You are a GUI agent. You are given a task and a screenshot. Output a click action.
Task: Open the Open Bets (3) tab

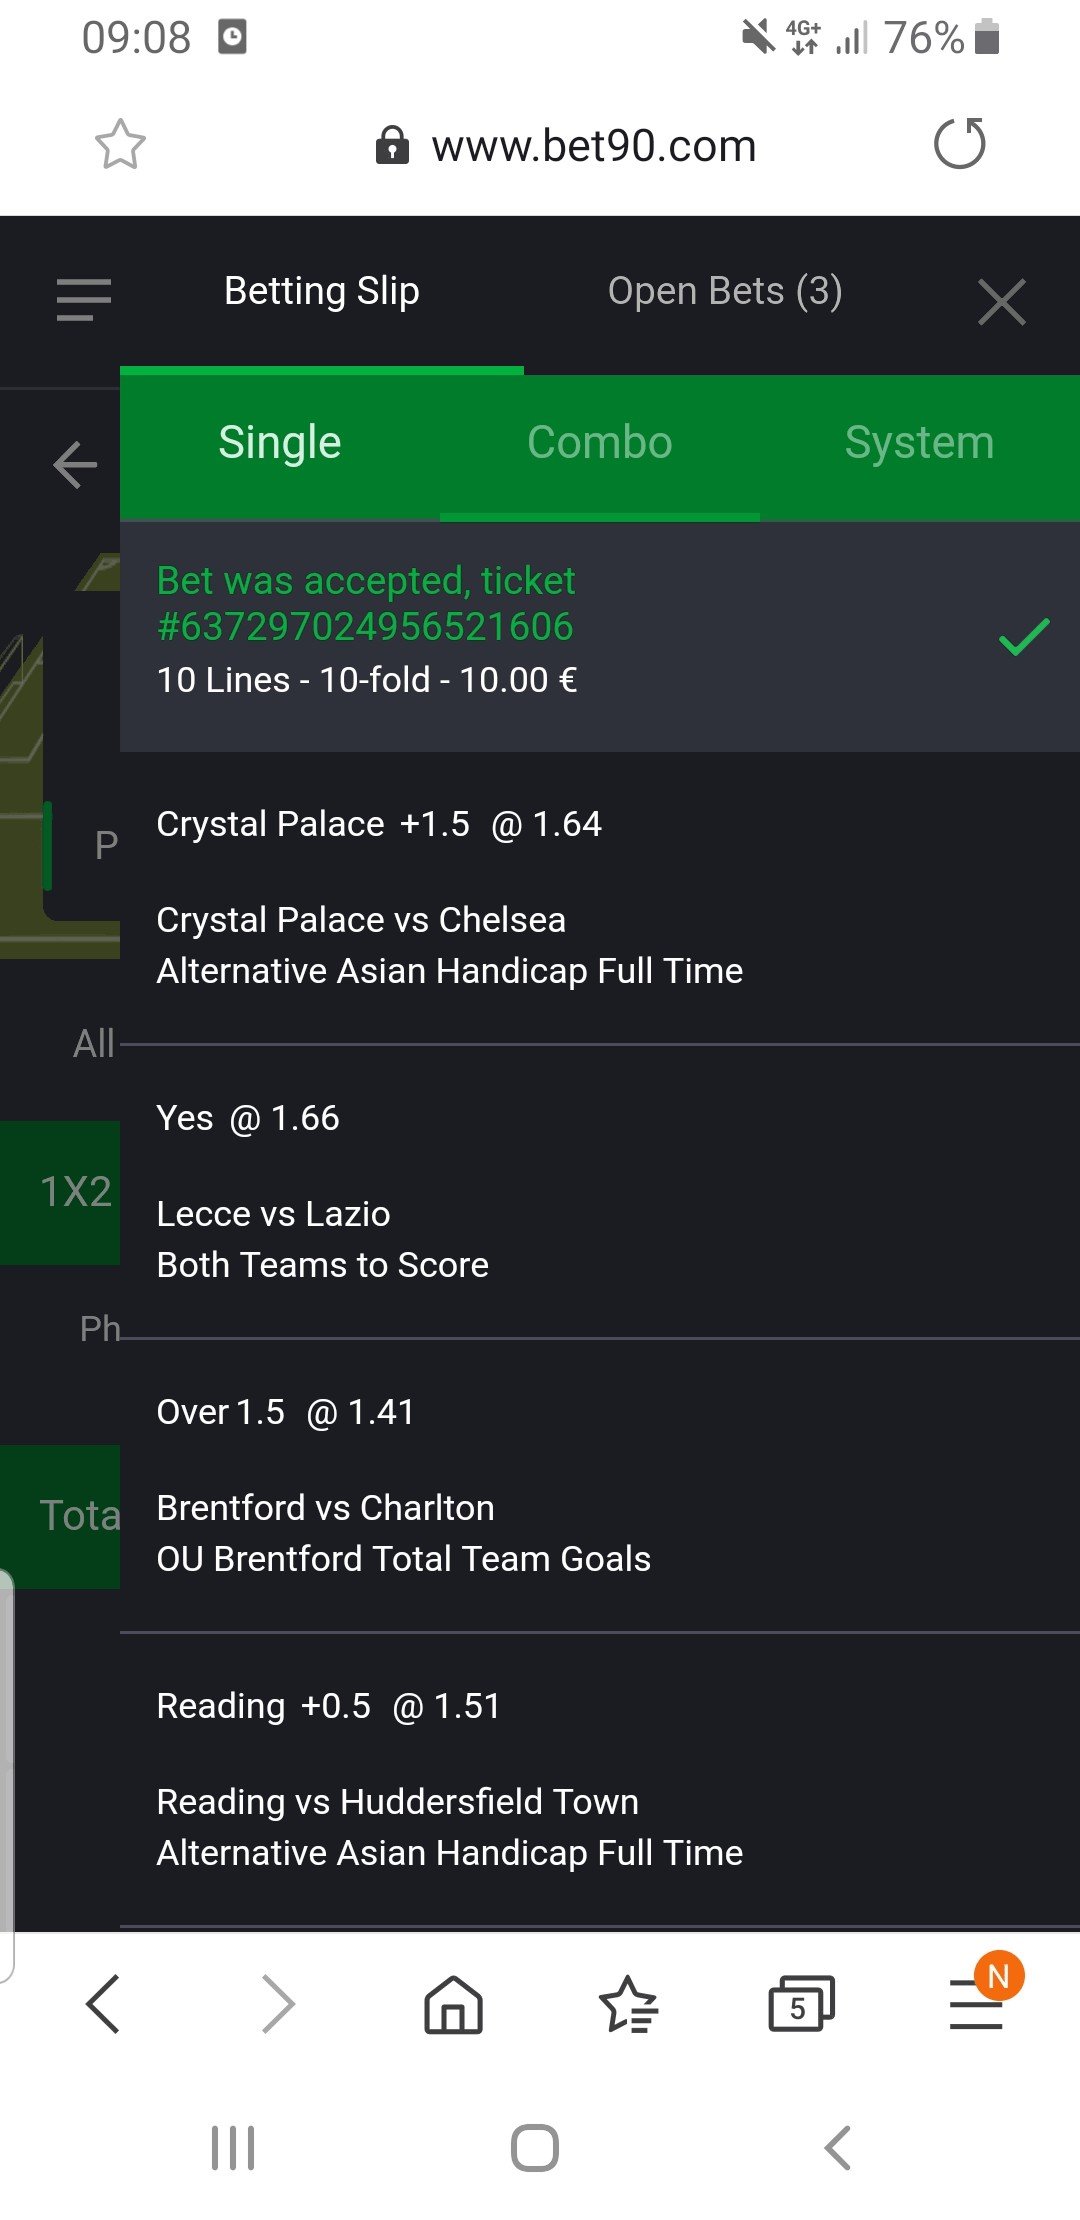pyautogui.click(x=725, y=291)
